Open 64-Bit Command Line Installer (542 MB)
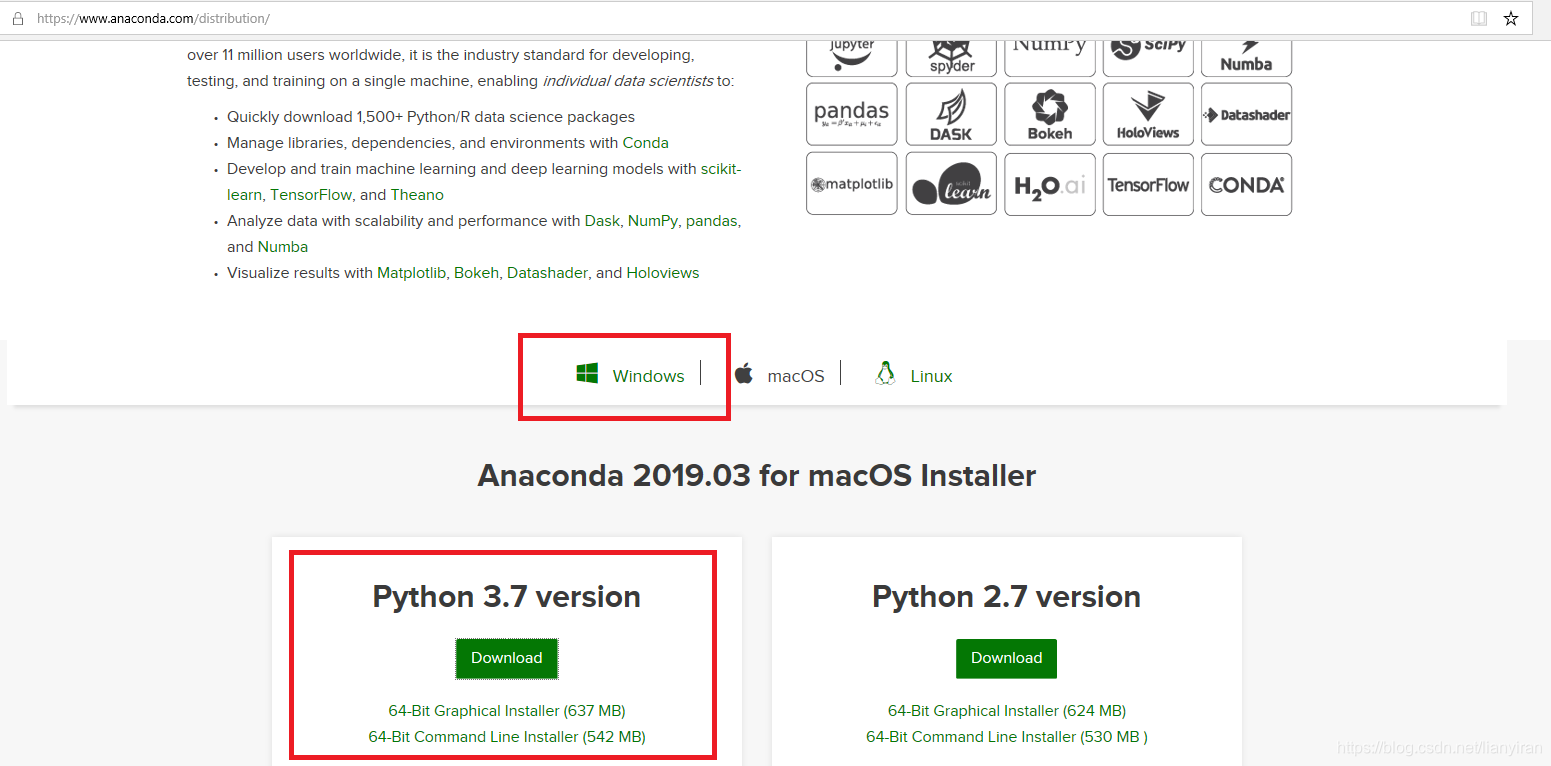 point(507,737)
